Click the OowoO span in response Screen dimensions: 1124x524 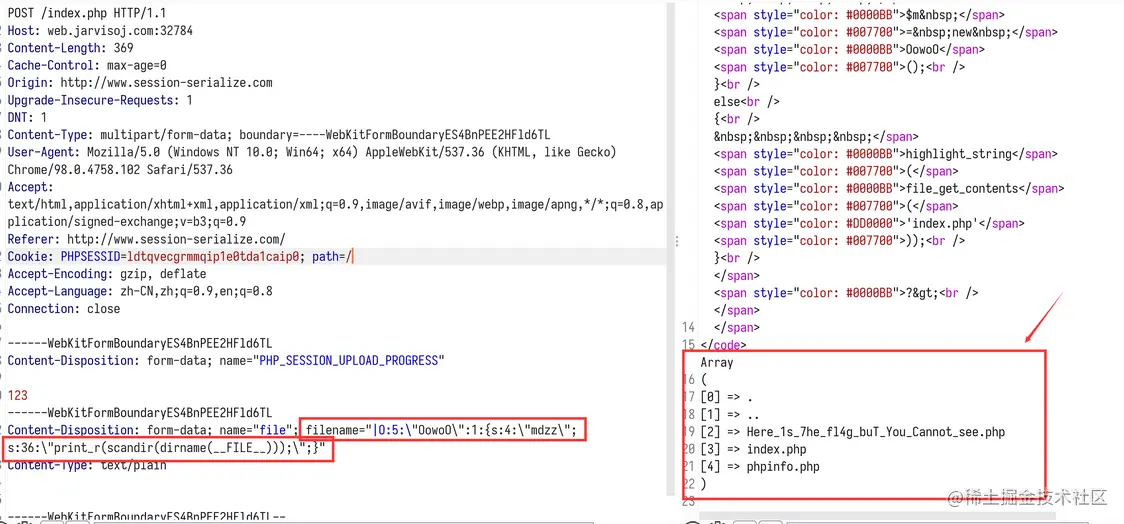tap(849, 49)
